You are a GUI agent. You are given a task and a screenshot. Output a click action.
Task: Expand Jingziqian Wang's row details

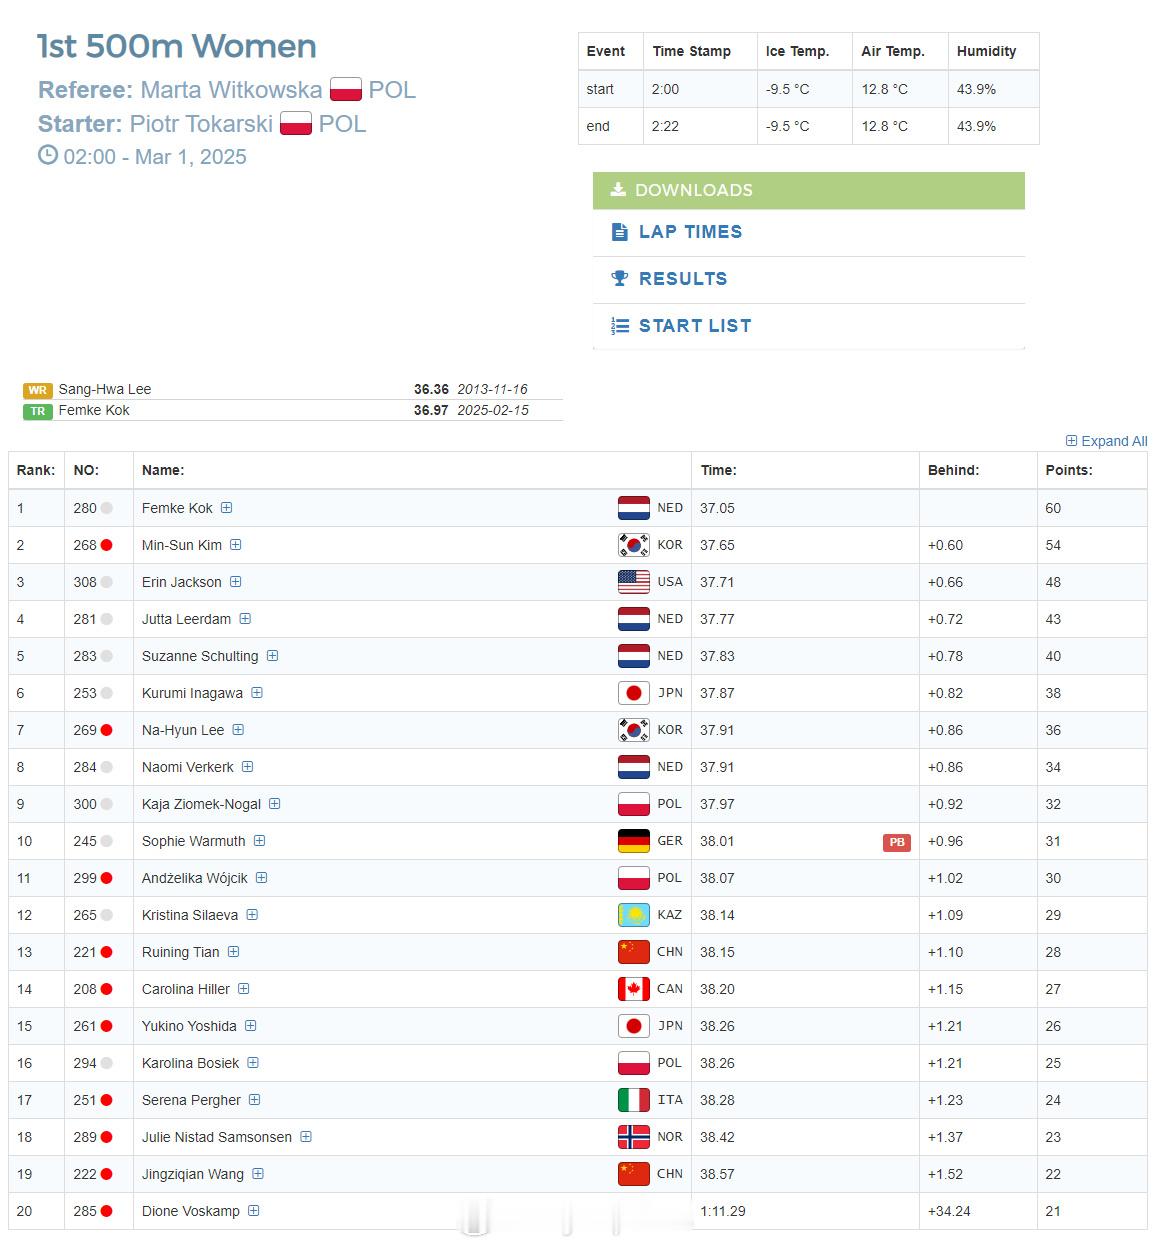[x=258, y=1174]
